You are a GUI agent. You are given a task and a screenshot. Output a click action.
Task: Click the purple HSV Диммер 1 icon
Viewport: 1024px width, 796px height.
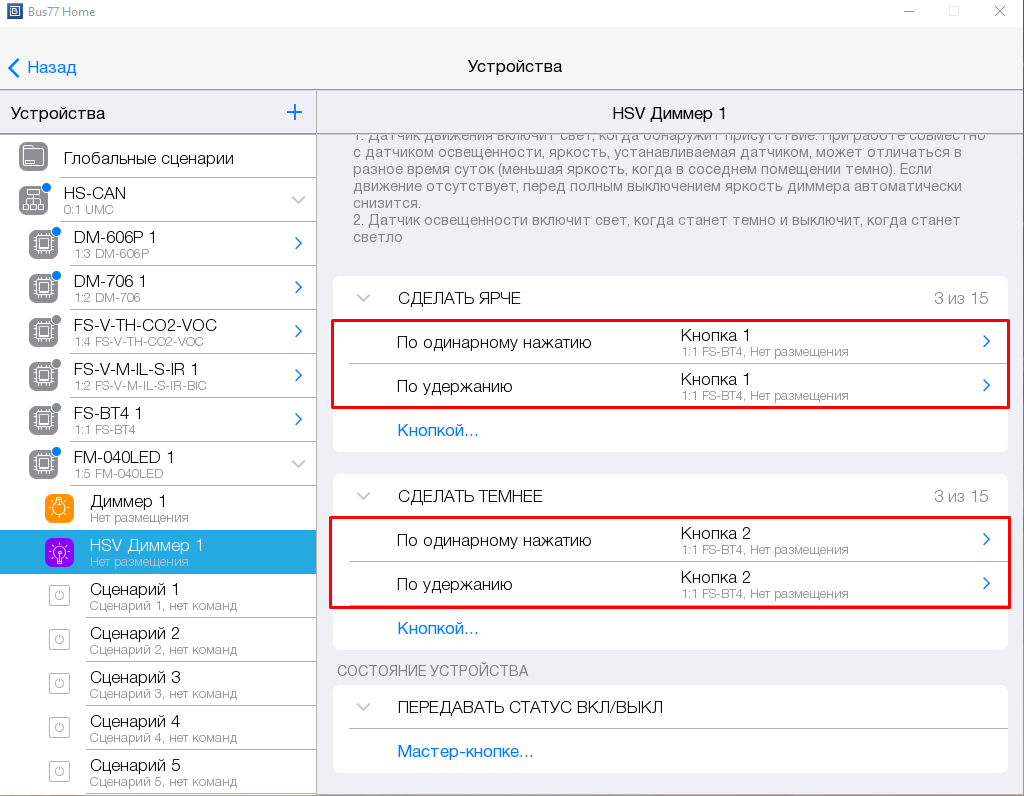point(60,552)
